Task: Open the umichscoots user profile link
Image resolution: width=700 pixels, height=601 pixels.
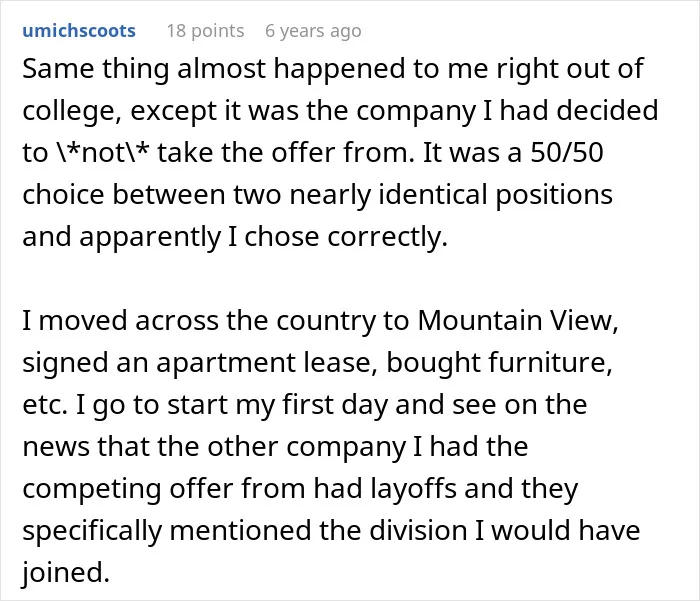Action: pyautogui.click(x=79, y=31)
